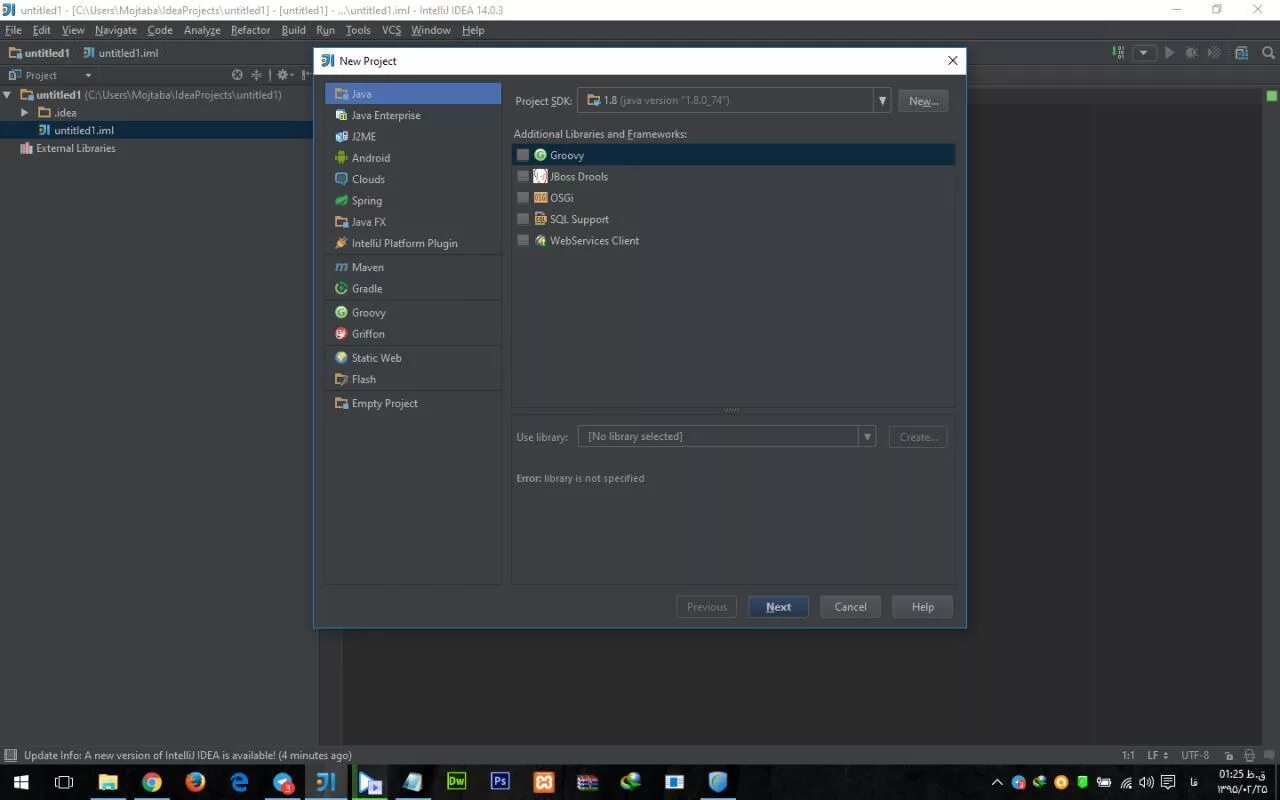Close the New Project dialog
Screen dimensions: 1280x800
(952, 61)
